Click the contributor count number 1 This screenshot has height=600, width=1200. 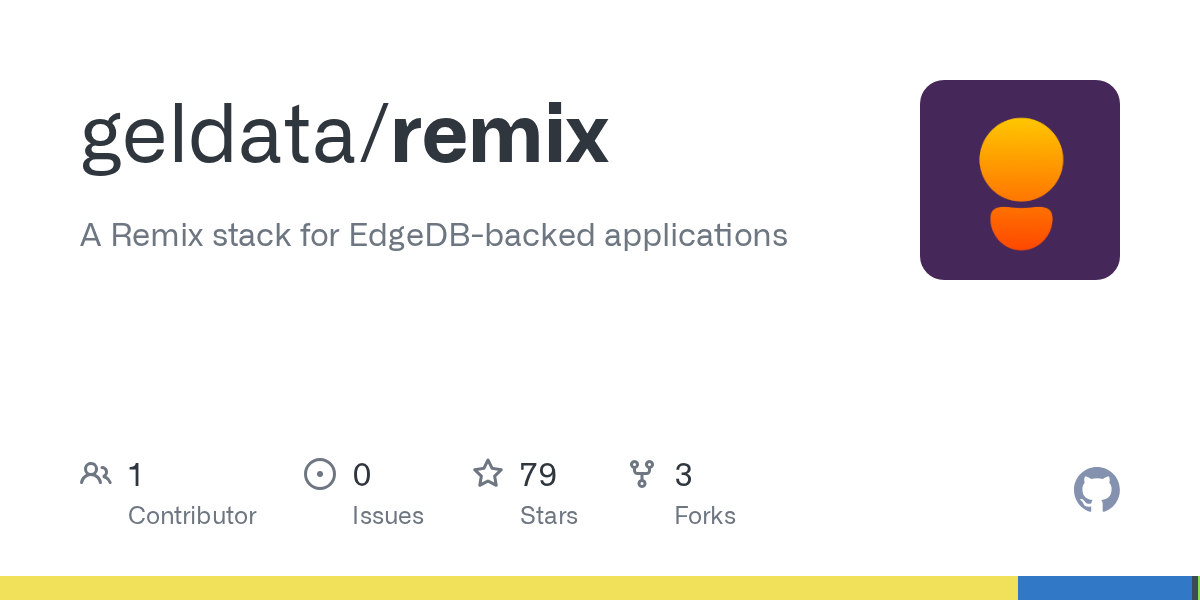click(135, 474)
